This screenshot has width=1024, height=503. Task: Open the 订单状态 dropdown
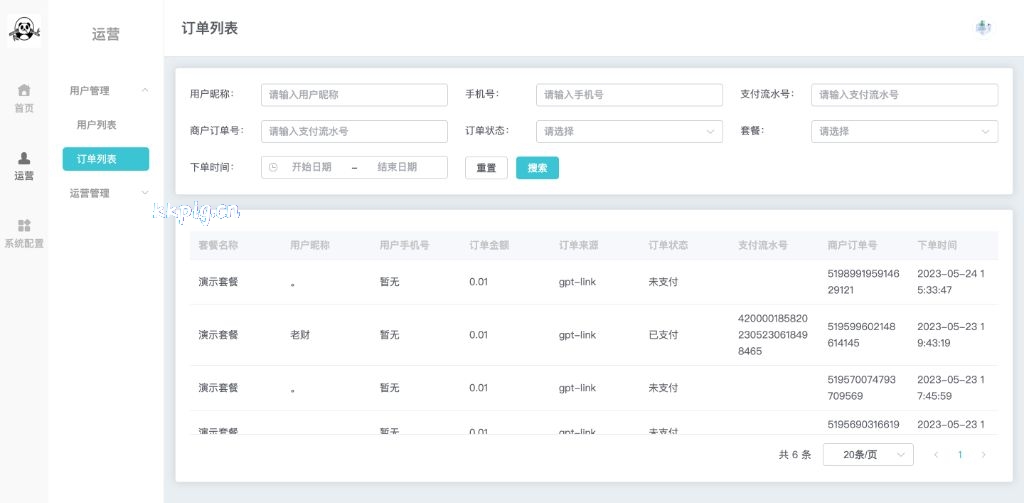tap(630, 131)
